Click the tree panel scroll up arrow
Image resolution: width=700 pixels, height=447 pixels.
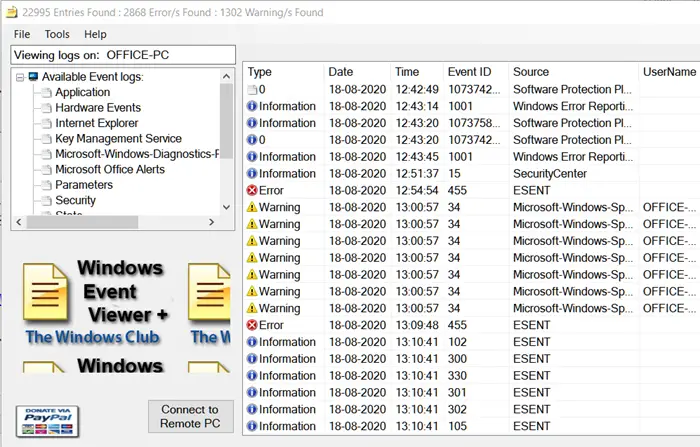point(226,76)
